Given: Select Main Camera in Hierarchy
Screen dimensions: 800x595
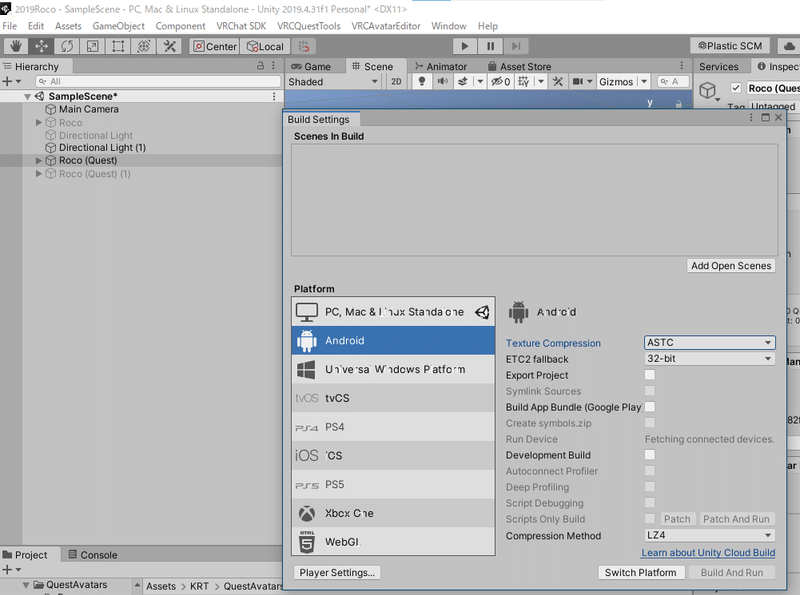Looking at the screenshot, I should (x=89, y=109).
